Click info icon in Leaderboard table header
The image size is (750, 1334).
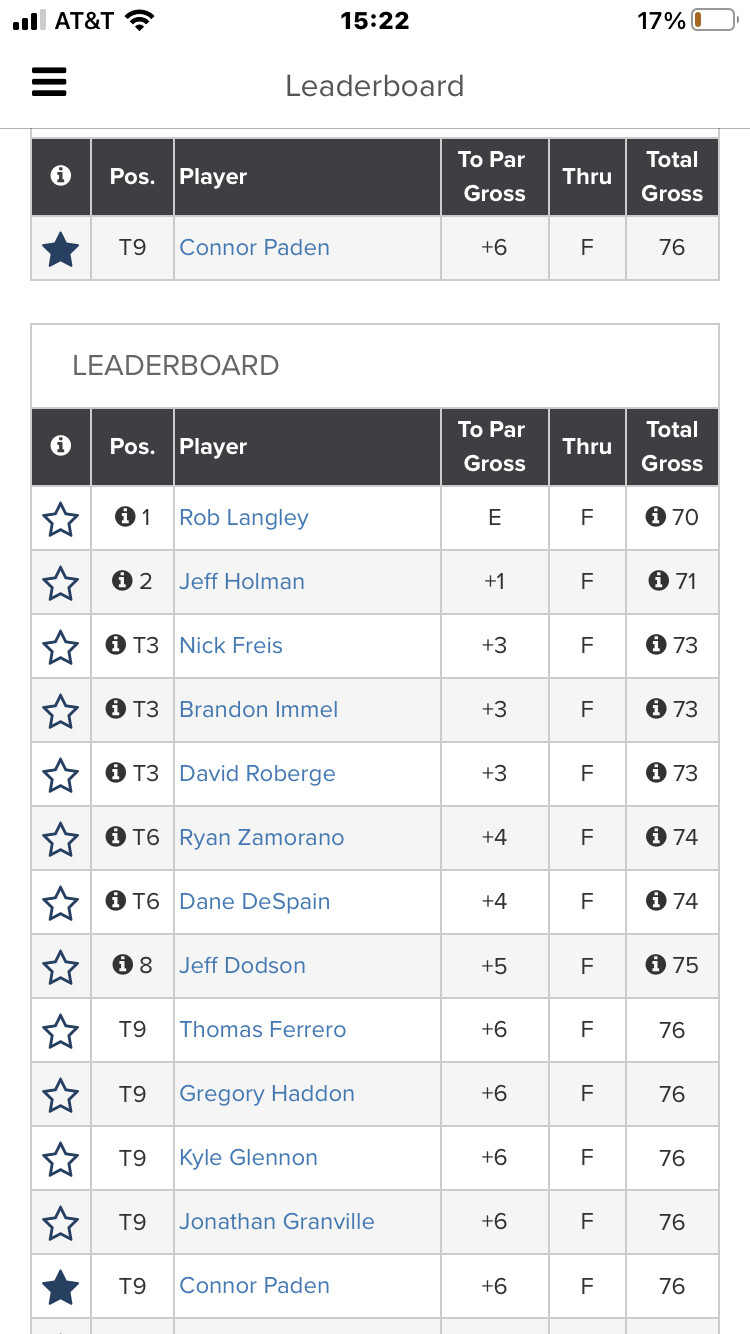coord(61,446)
